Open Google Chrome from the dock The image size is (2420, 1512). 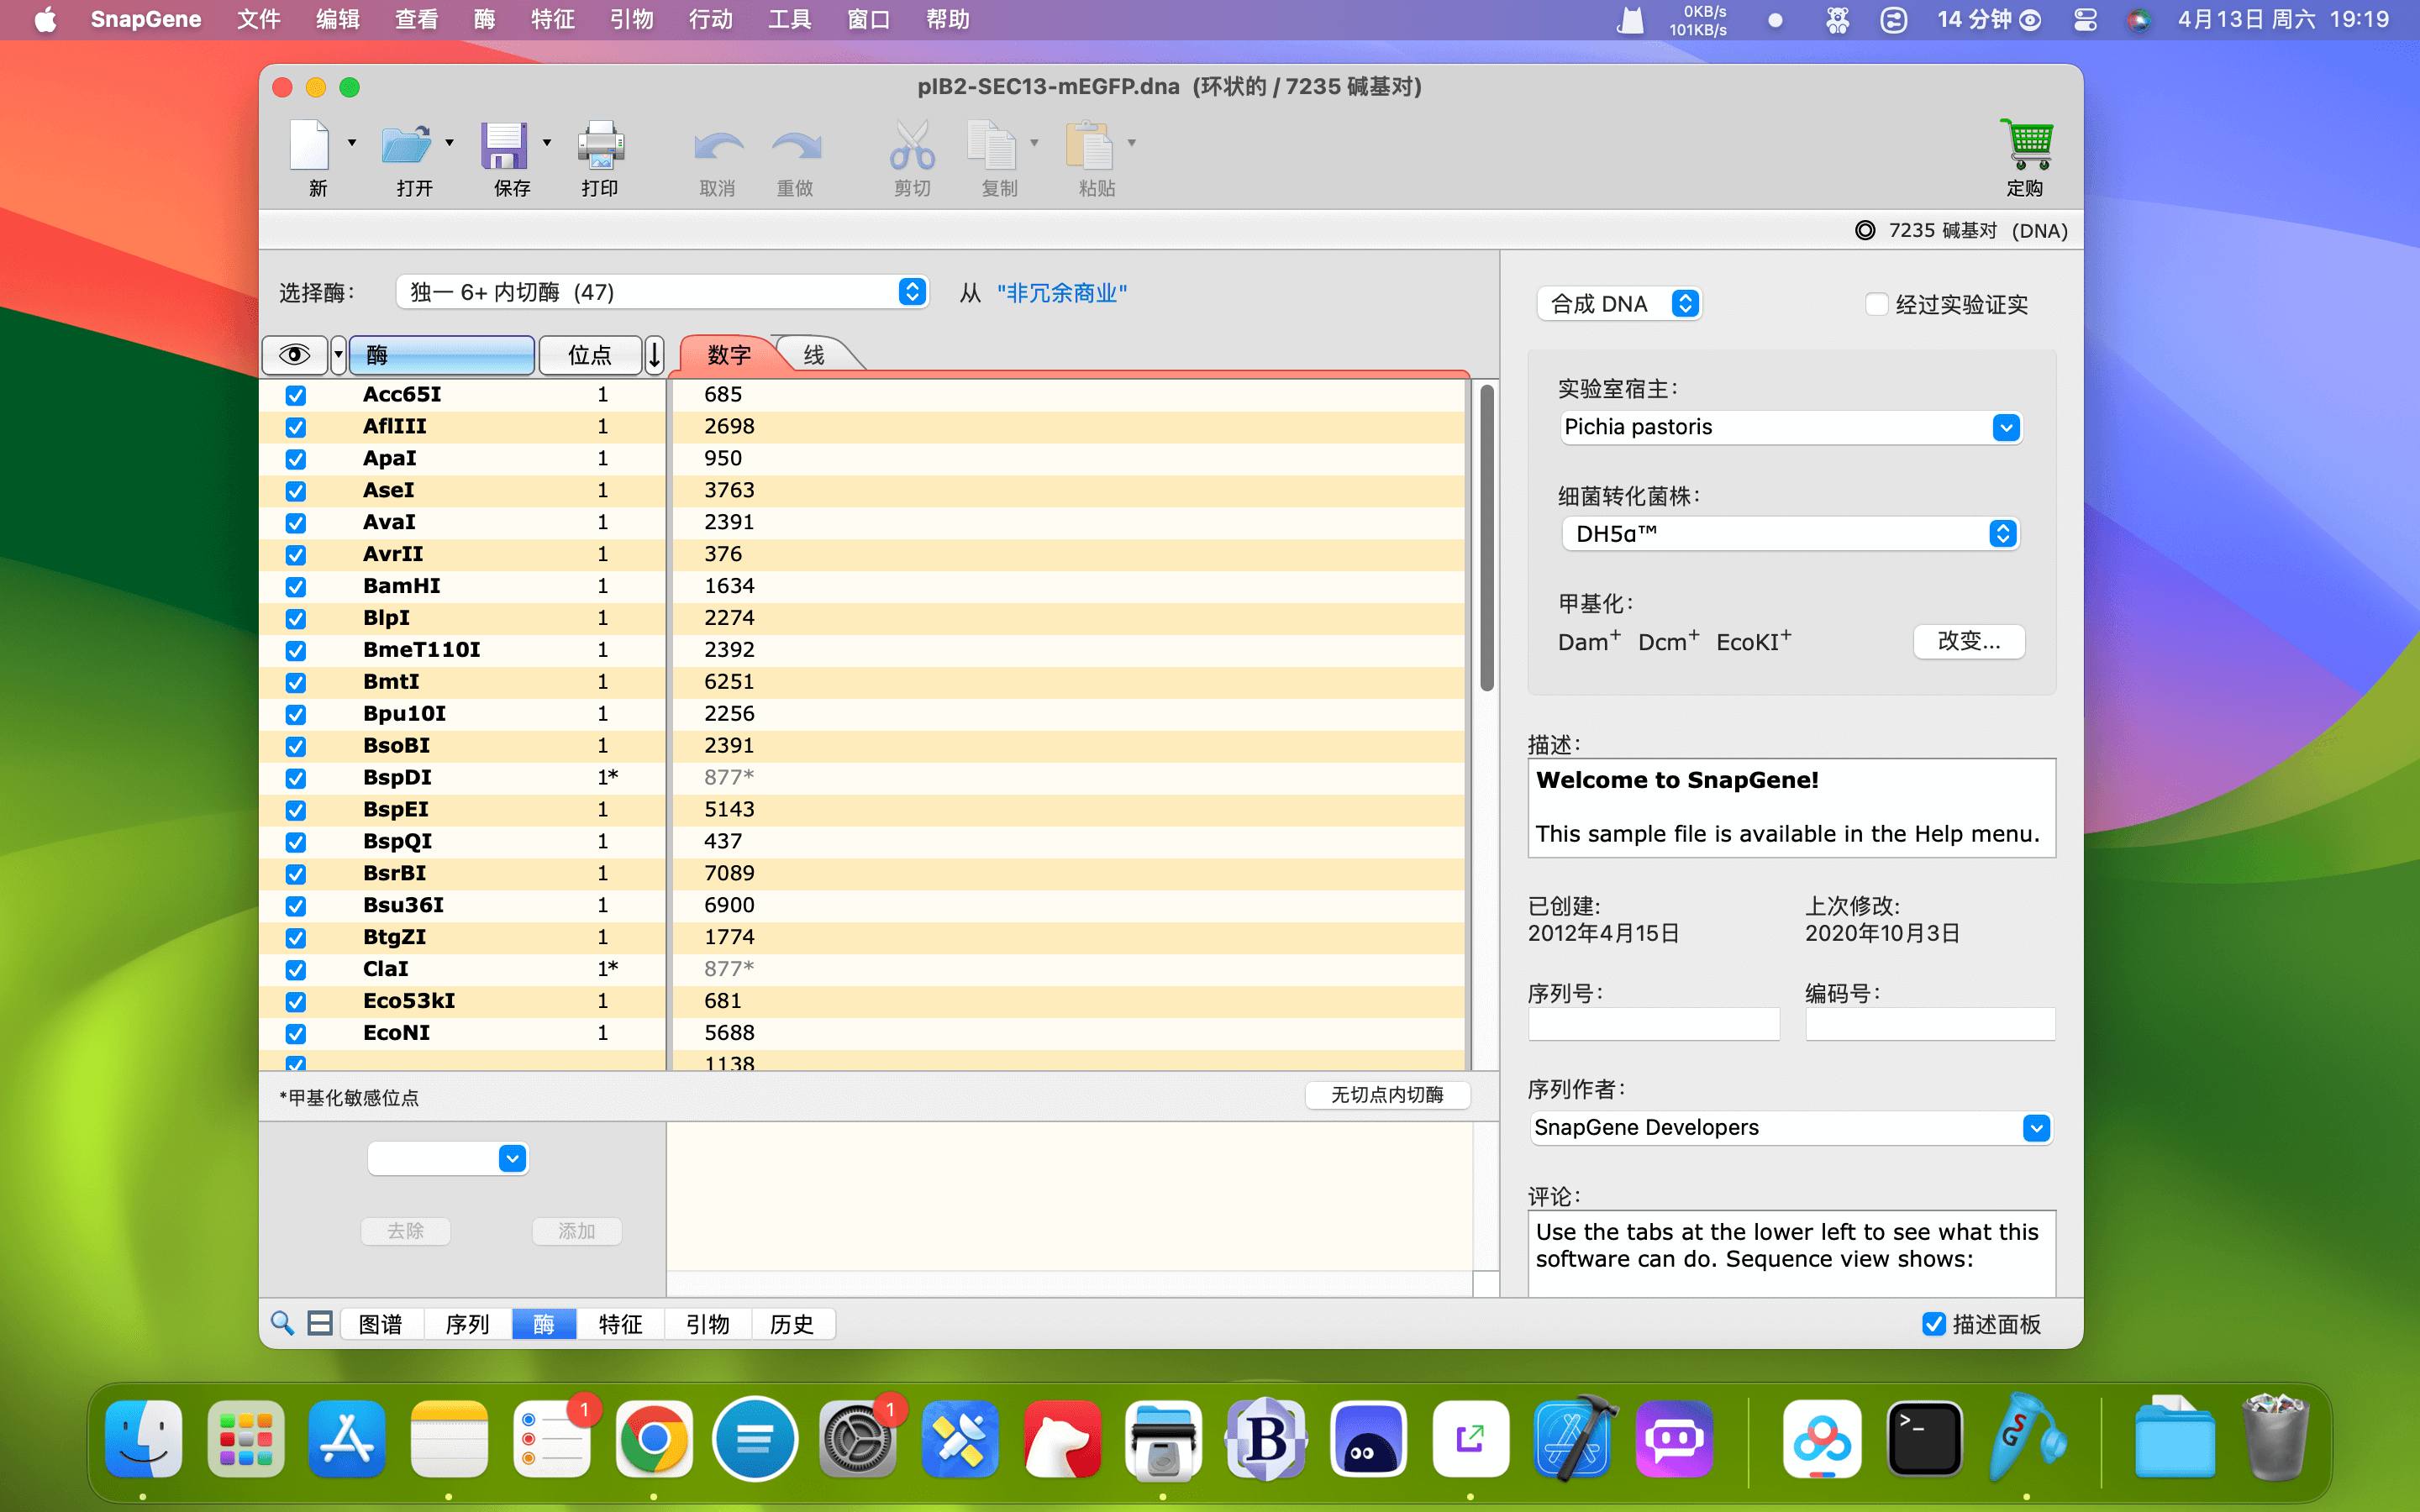[x=654, y=1439]
